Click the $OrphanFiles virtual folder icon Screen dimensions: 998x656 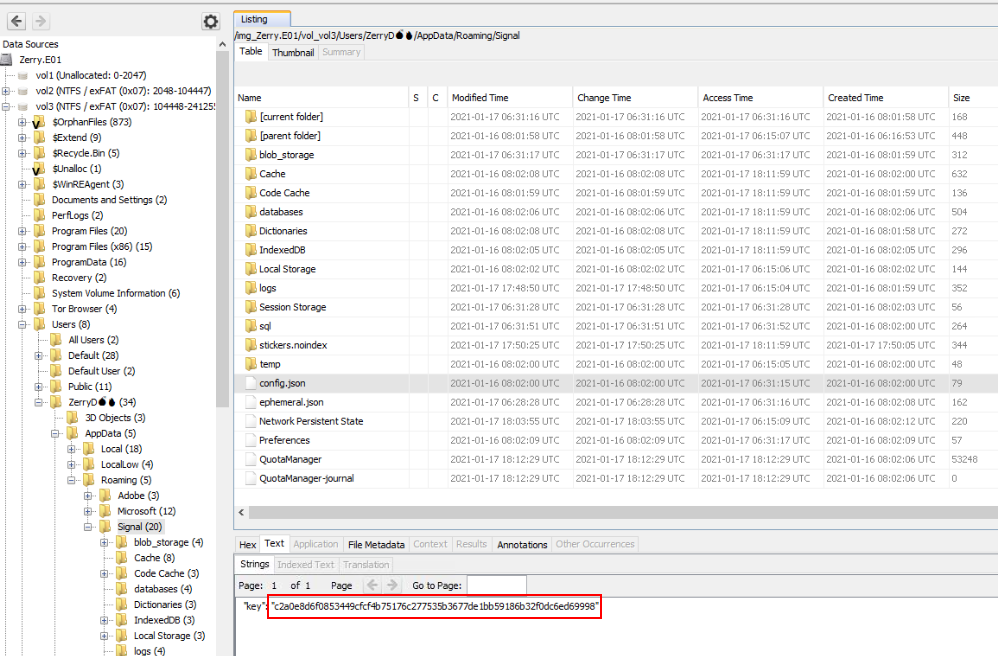pos(40,122)
